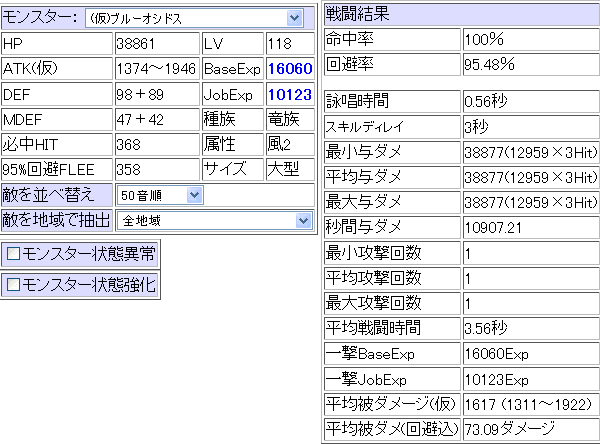Click the スキルディレイ label cell
The image size is (600, 444).
[392, 127]
